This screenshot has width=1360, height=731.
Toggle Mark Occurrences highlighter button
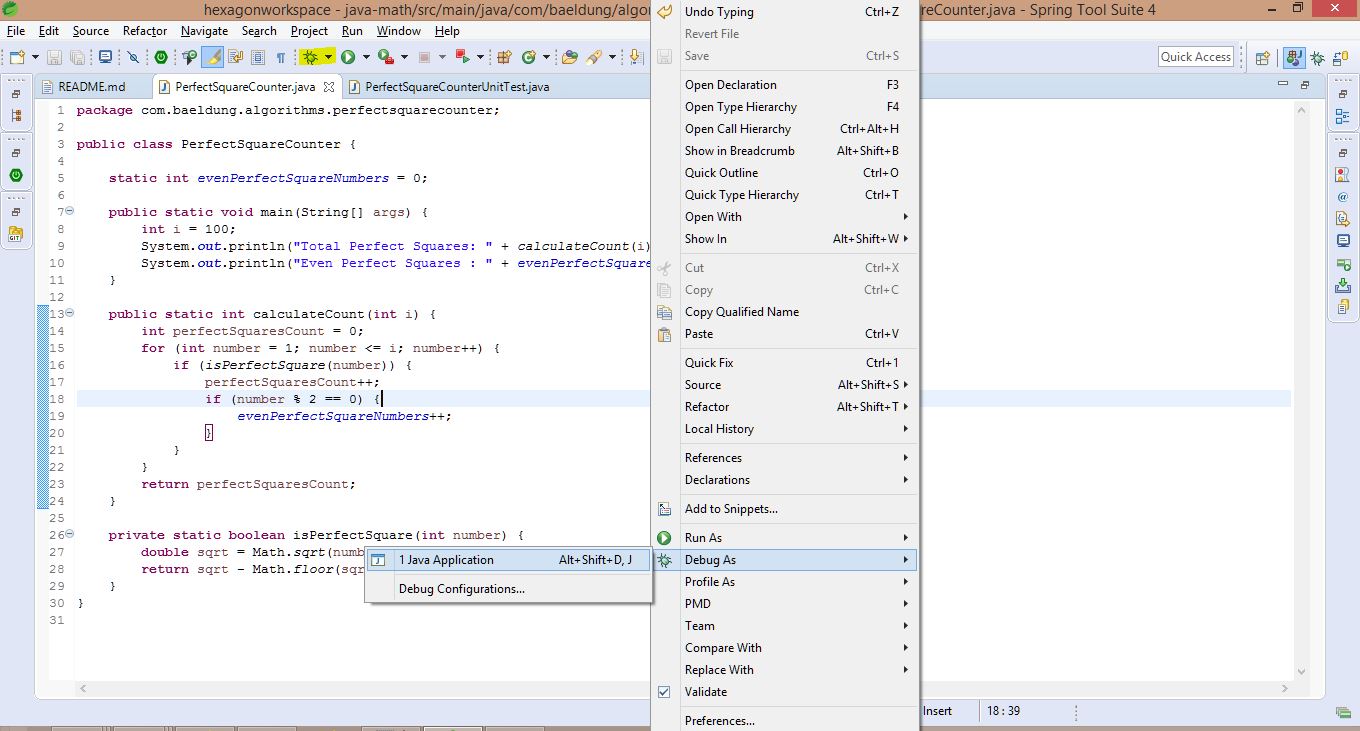(212, 57)
